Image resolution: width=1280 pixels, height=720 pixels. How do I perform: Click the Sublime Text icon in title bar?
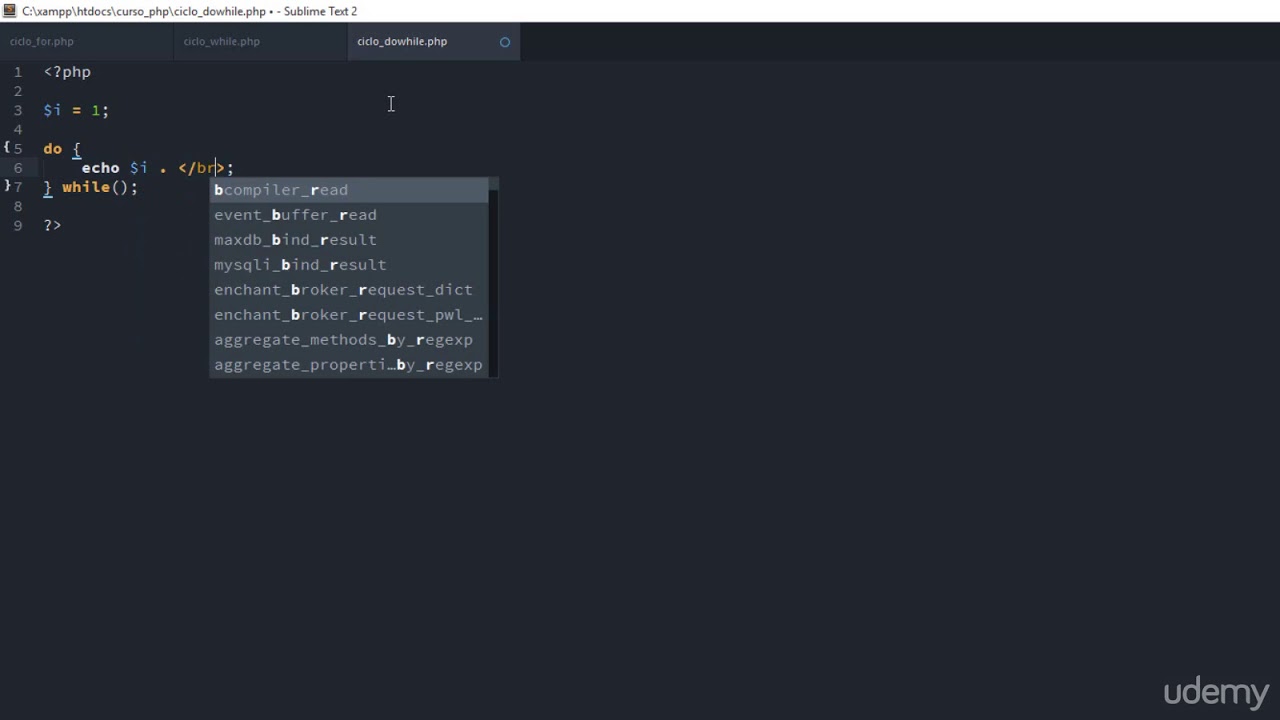(9, 11)
